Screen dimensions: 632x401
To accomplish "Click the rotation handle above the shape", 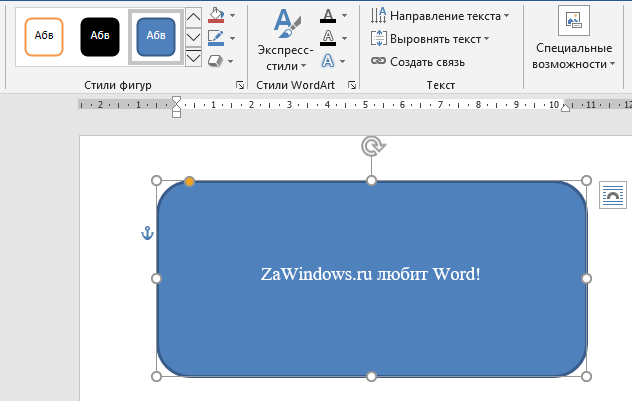I will click(373, 146).
